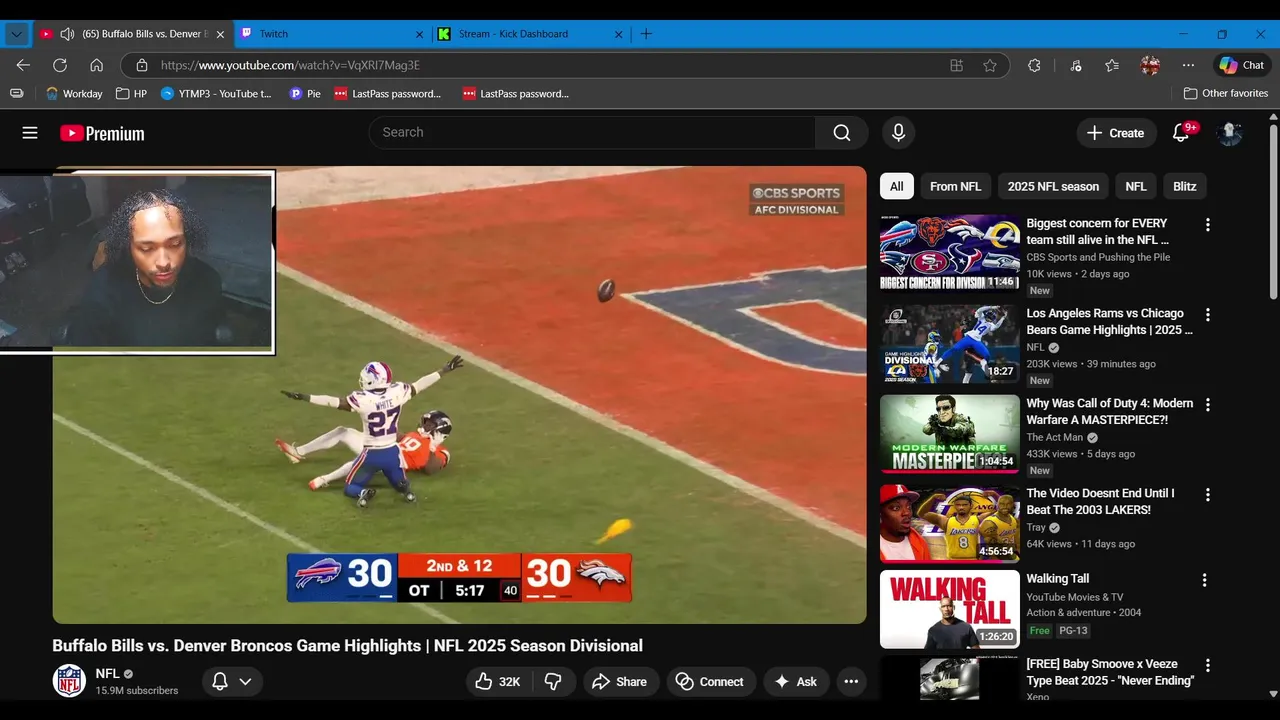Viewport: 1280px width, 720px height.
Task: Open options for Call of Duty 4 video
Action: [x=1208, y=405]
